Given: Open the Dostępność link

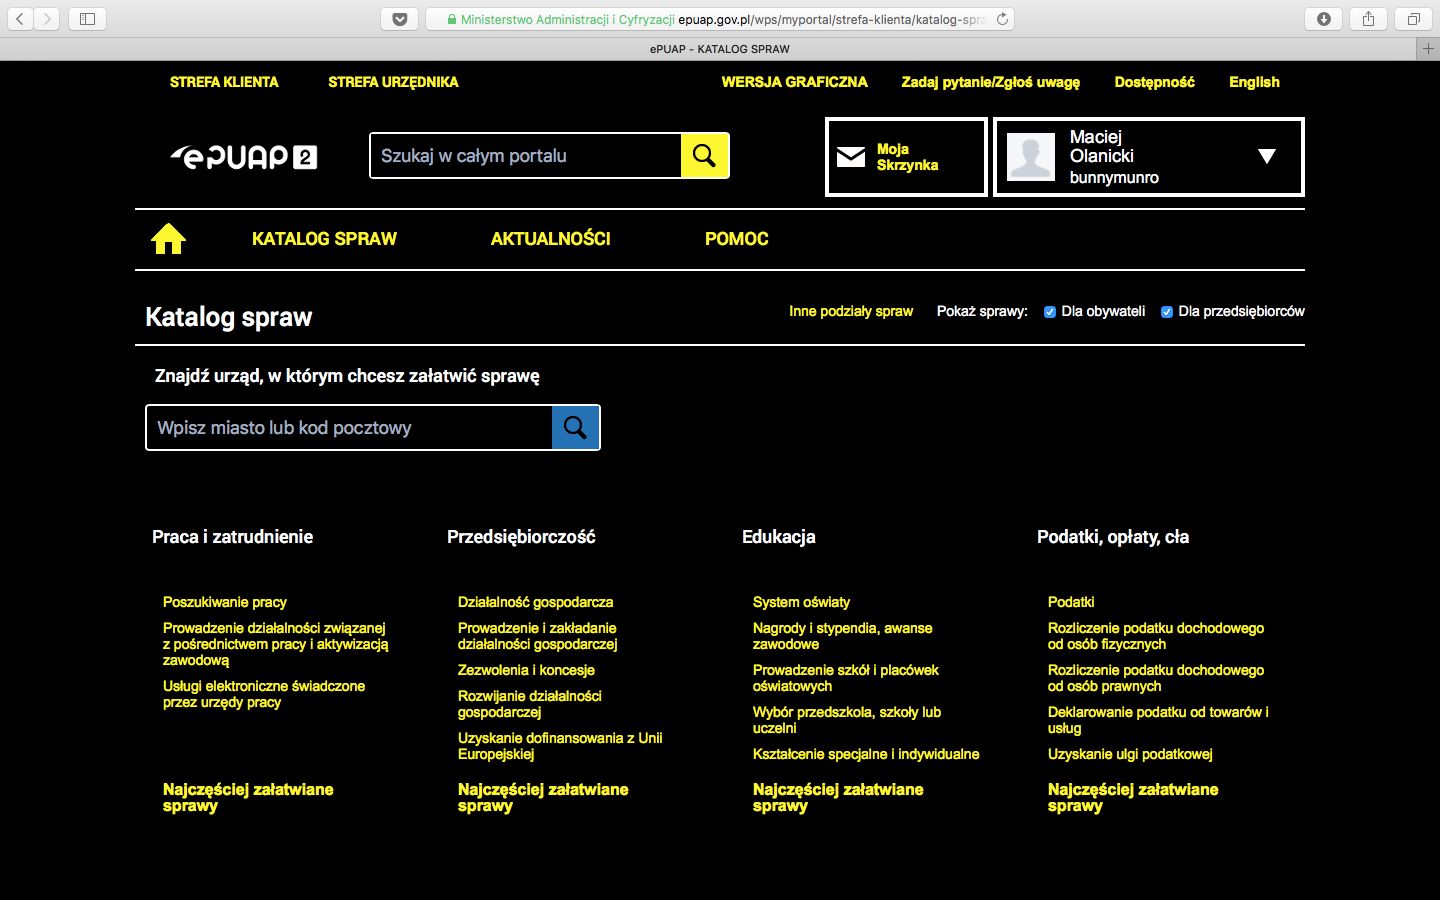Looking at the screenshot, I should (1154, 82).
